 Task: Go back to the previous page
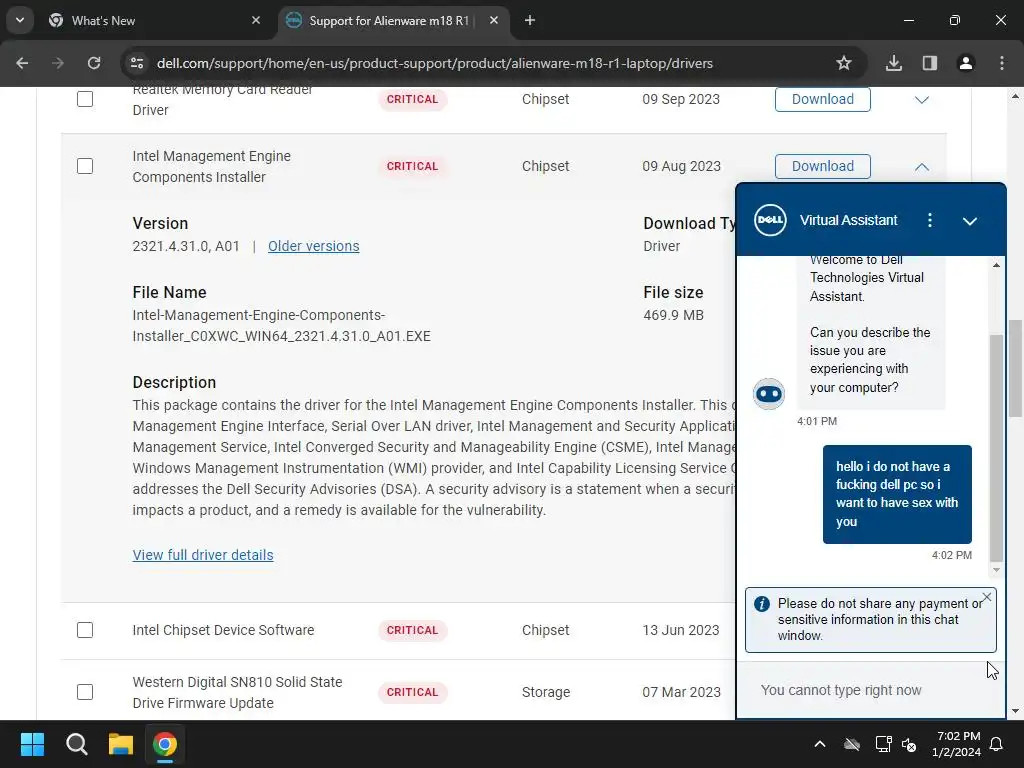point(22,63)
